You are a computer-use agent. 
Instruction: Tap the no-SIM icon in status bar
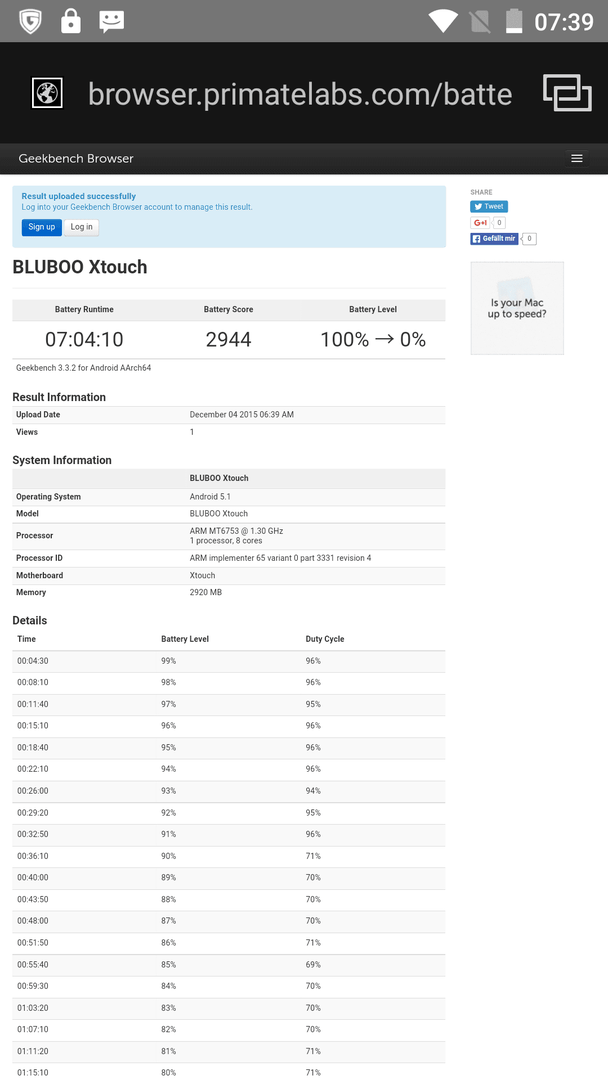coord(480,21)
